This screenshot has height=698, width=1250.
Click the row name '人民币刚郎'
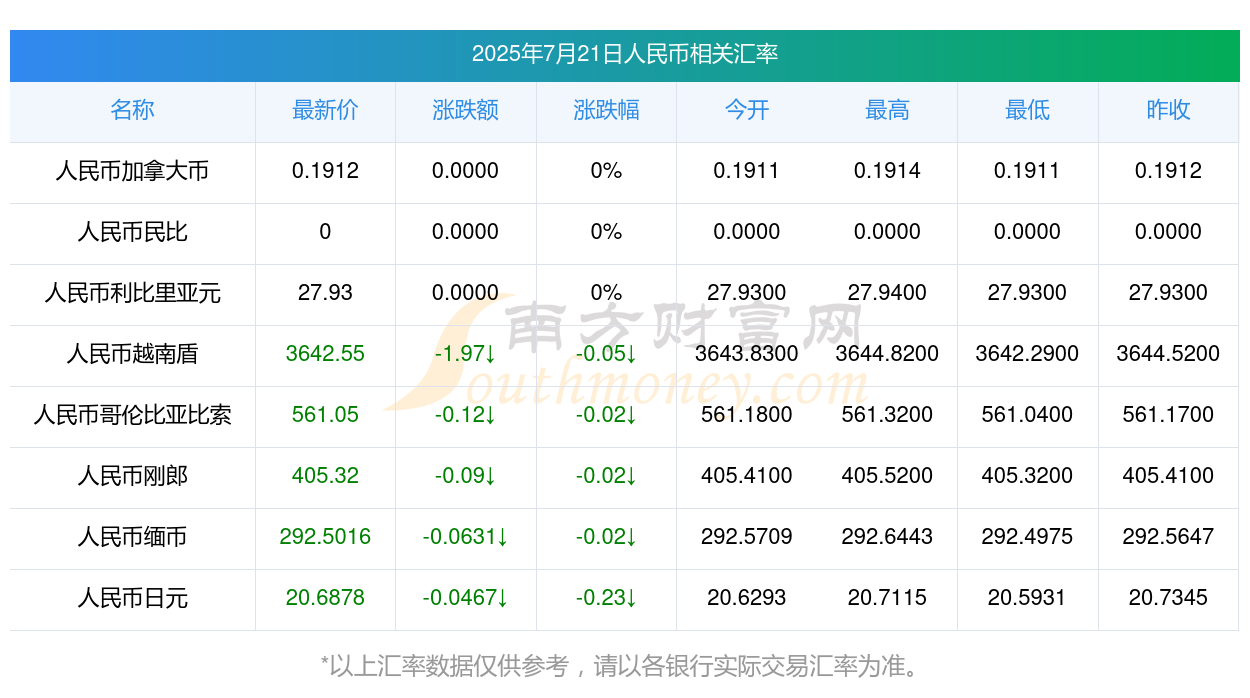[132, 476]
